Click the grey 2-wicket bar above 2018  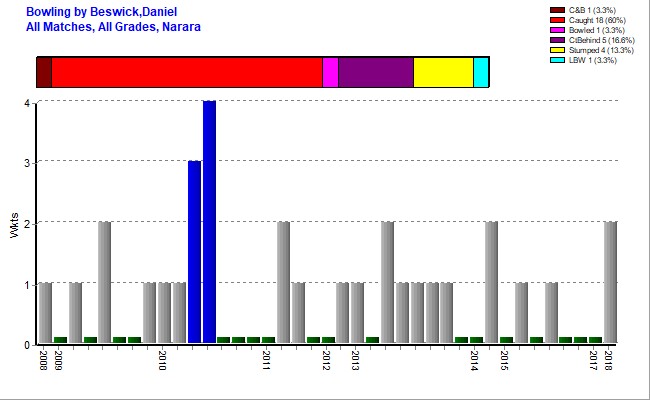[x=610, y=282]
